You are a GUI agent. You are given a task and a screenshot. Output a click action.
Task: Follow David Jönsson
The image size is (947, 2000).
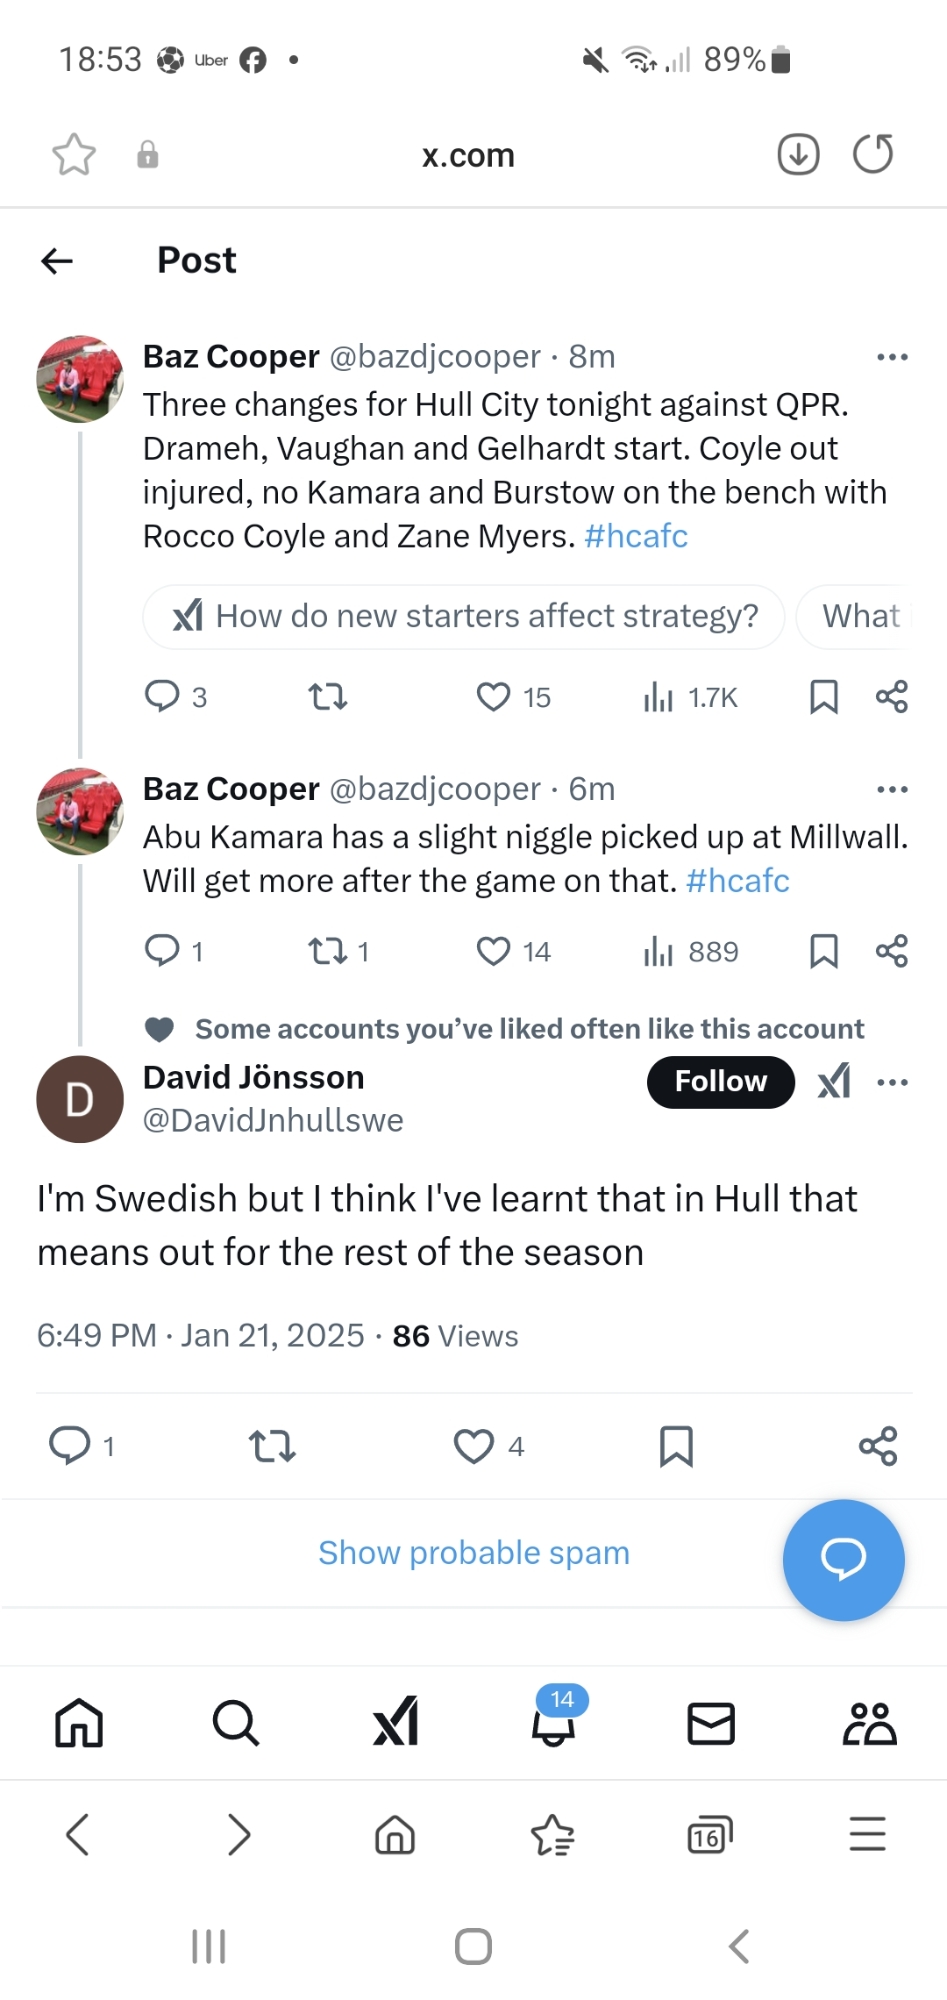[720, 1081]
